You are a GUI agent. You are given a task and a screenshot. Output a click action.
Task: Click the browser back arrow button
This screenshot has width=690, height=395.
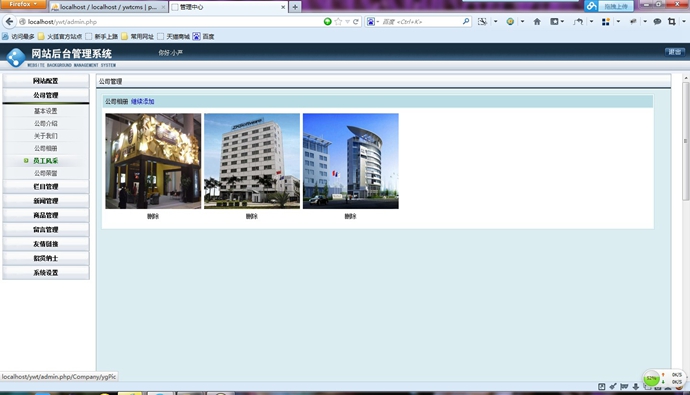click(9, 21)
